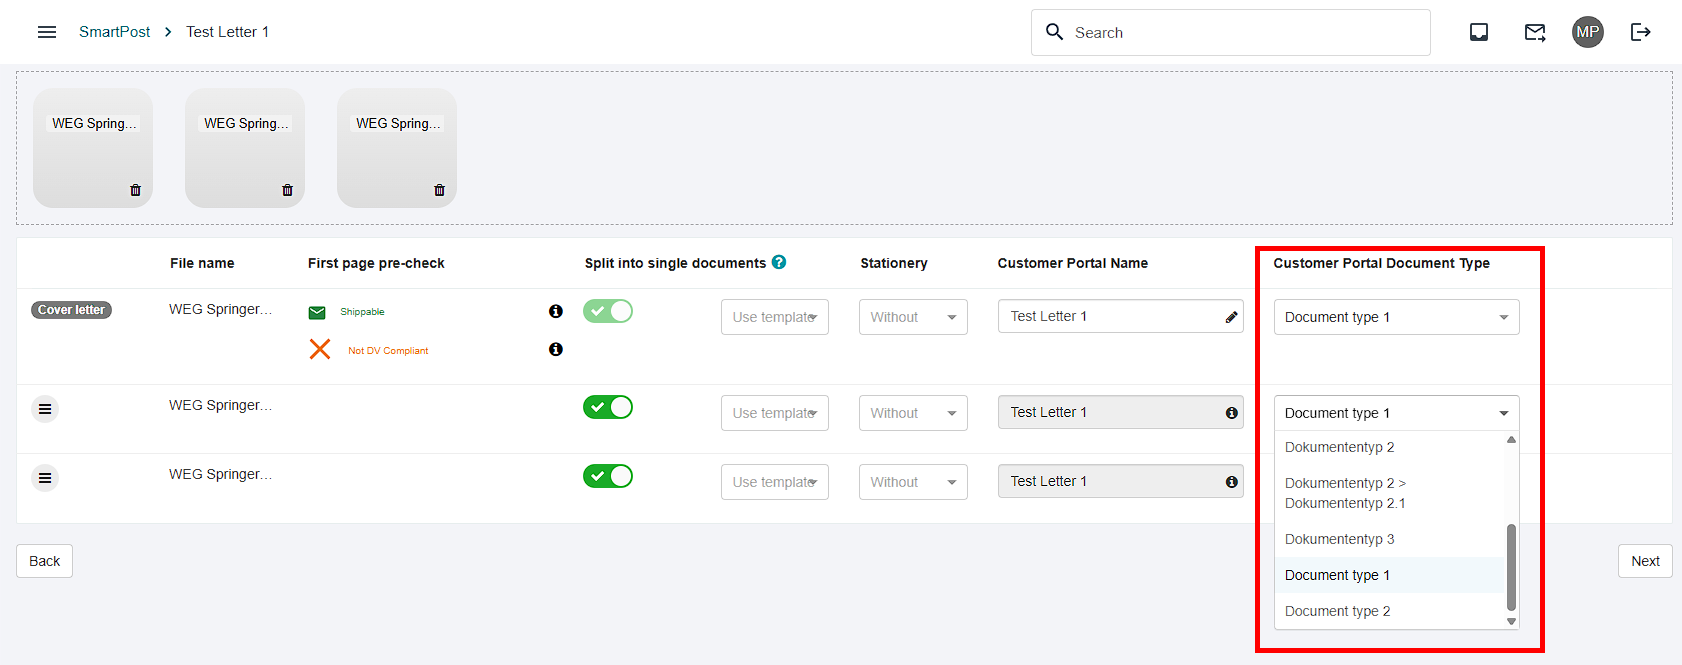
Task: Click the Next button
Action: [x=1645, y=561]
